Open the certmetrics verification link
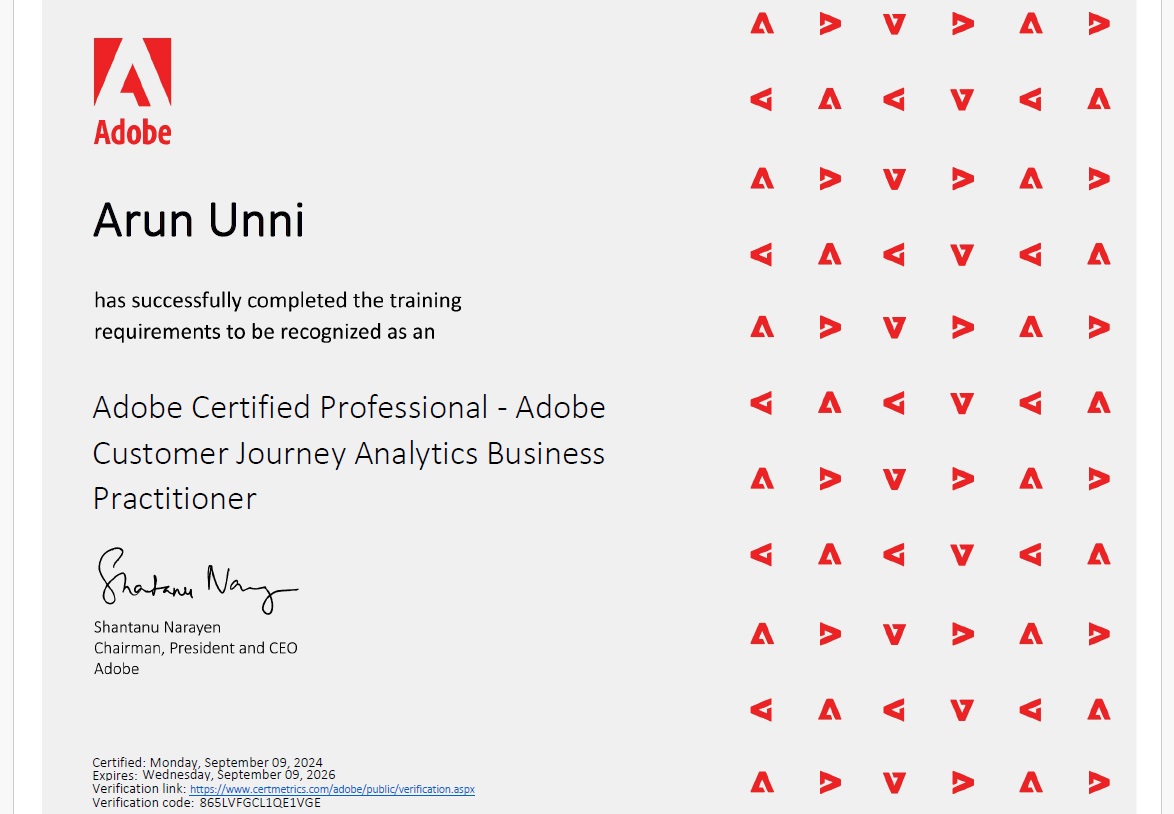The width and height of the screenshot is (1174, 814). 332,789
